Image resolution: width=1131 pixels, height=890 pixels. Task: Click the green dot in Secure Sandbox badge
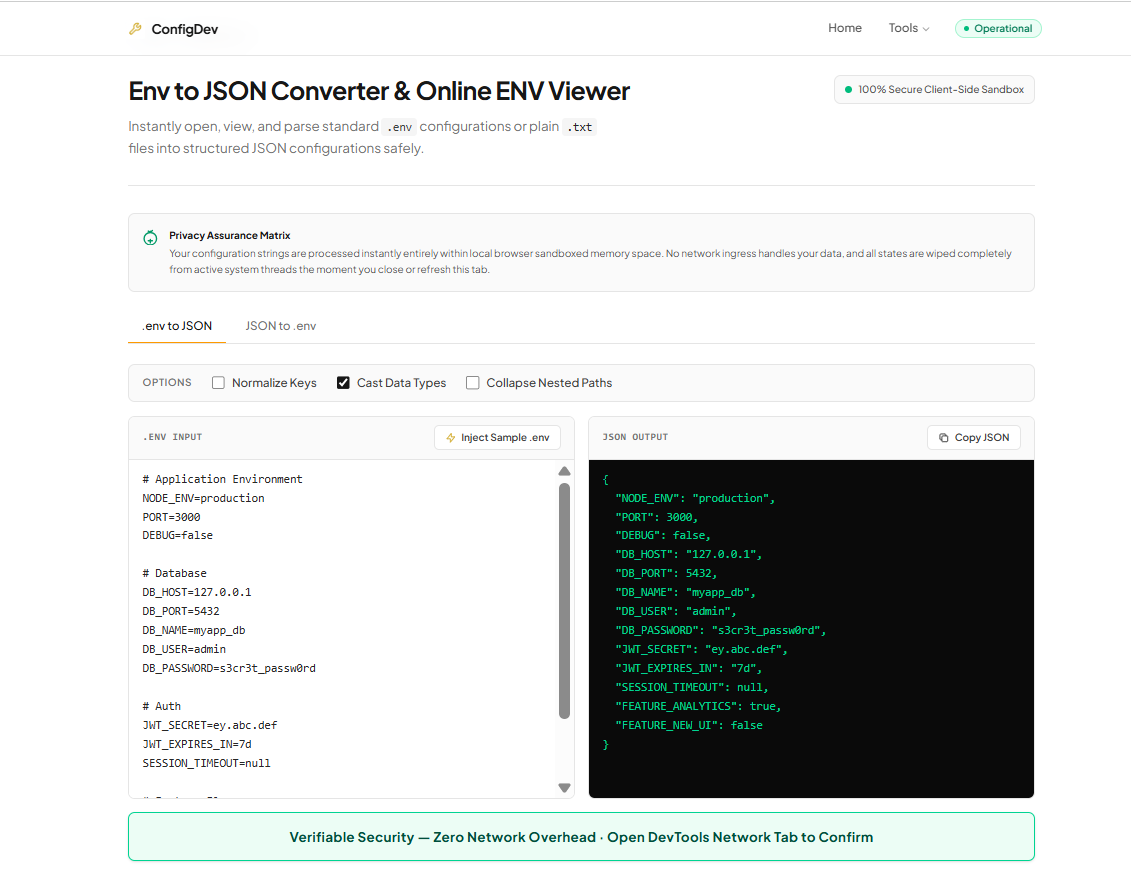tap(848, 89)
